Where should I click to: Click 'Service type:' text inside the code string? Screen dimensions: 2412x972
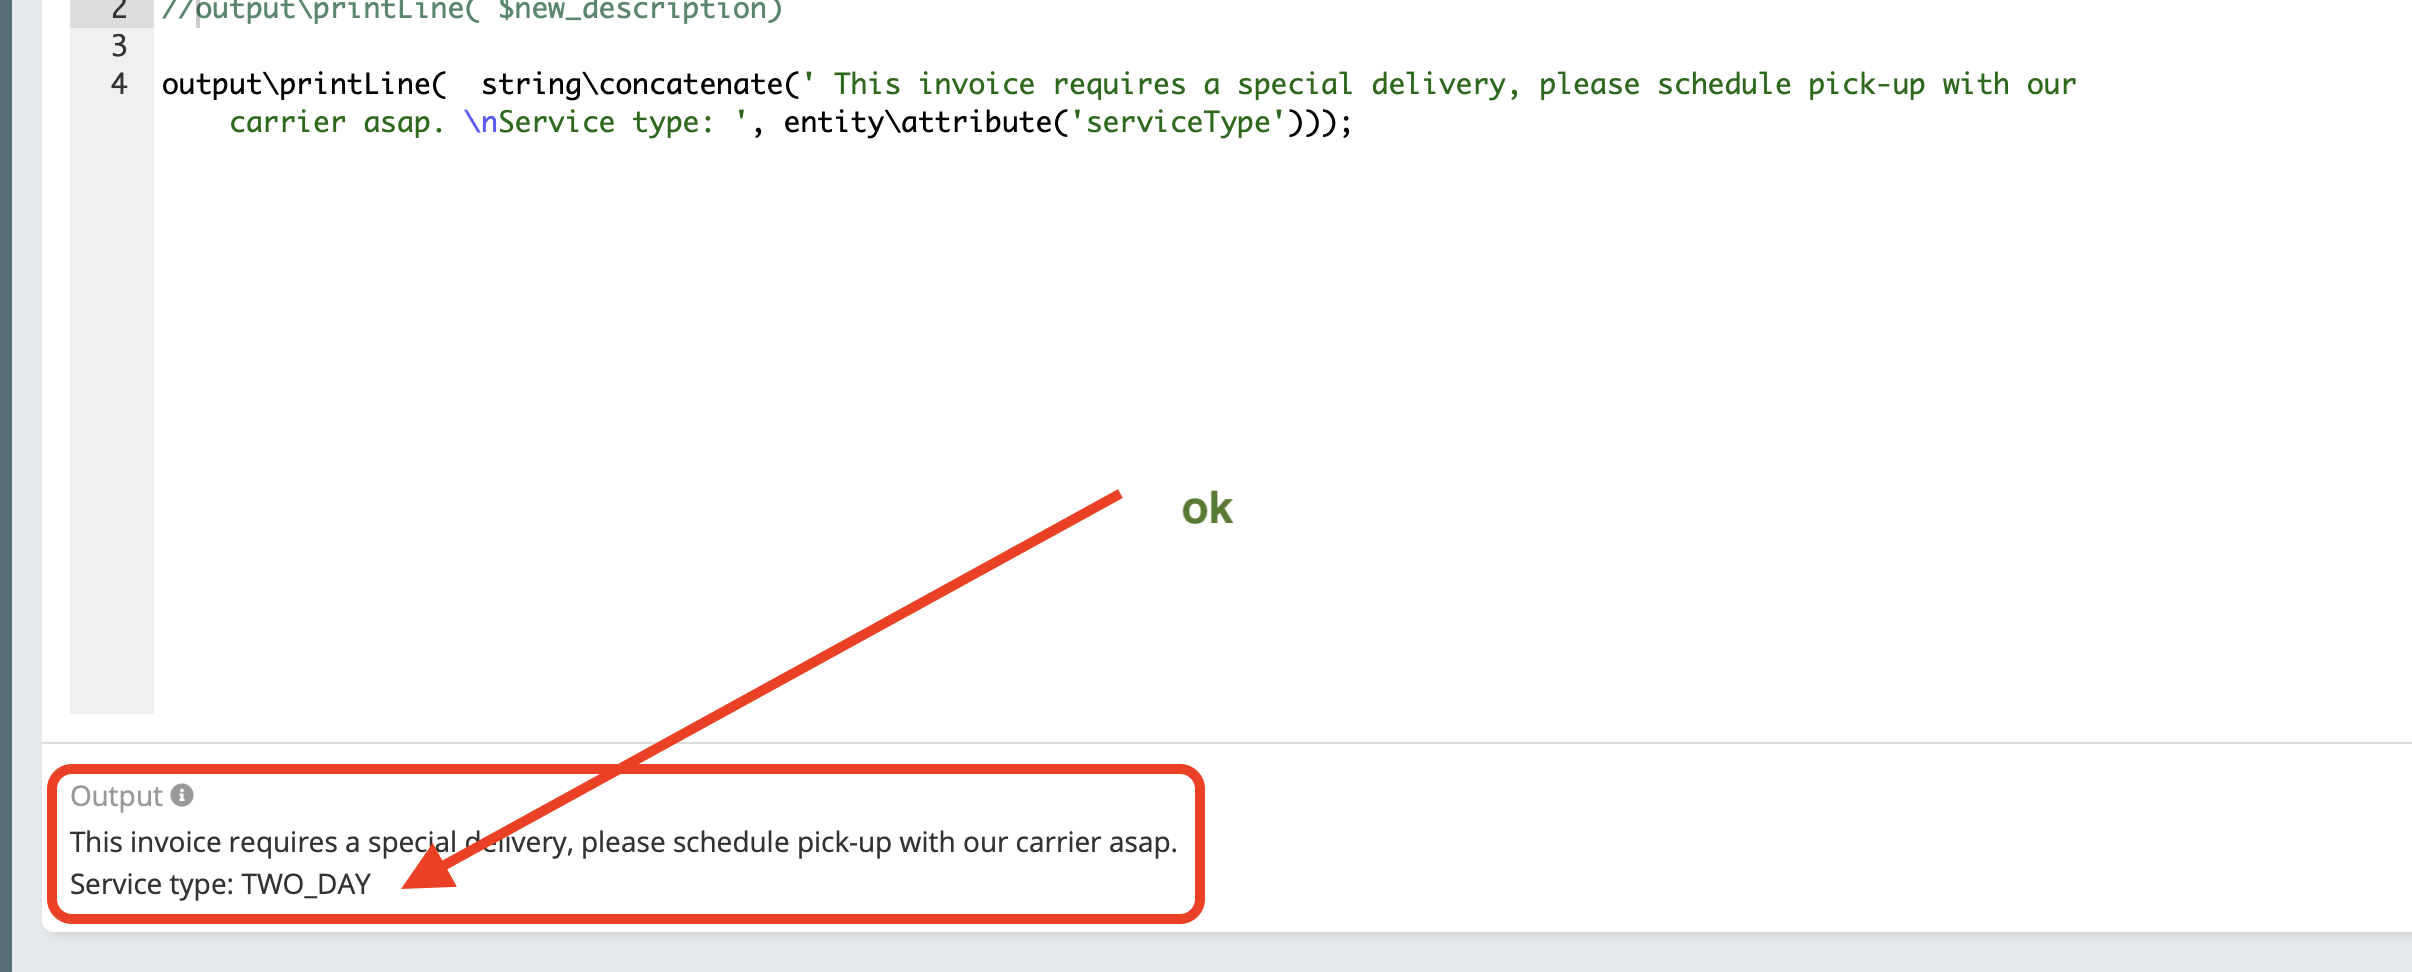point(606,122)
